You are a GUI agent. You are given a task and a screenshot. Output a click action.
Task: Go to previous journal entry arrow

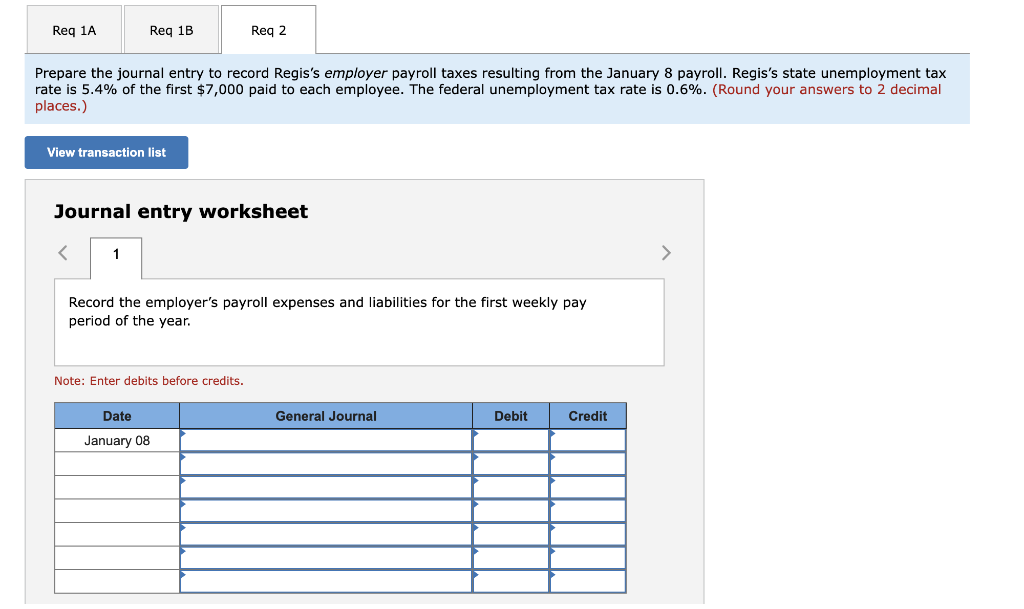(63, 253)
